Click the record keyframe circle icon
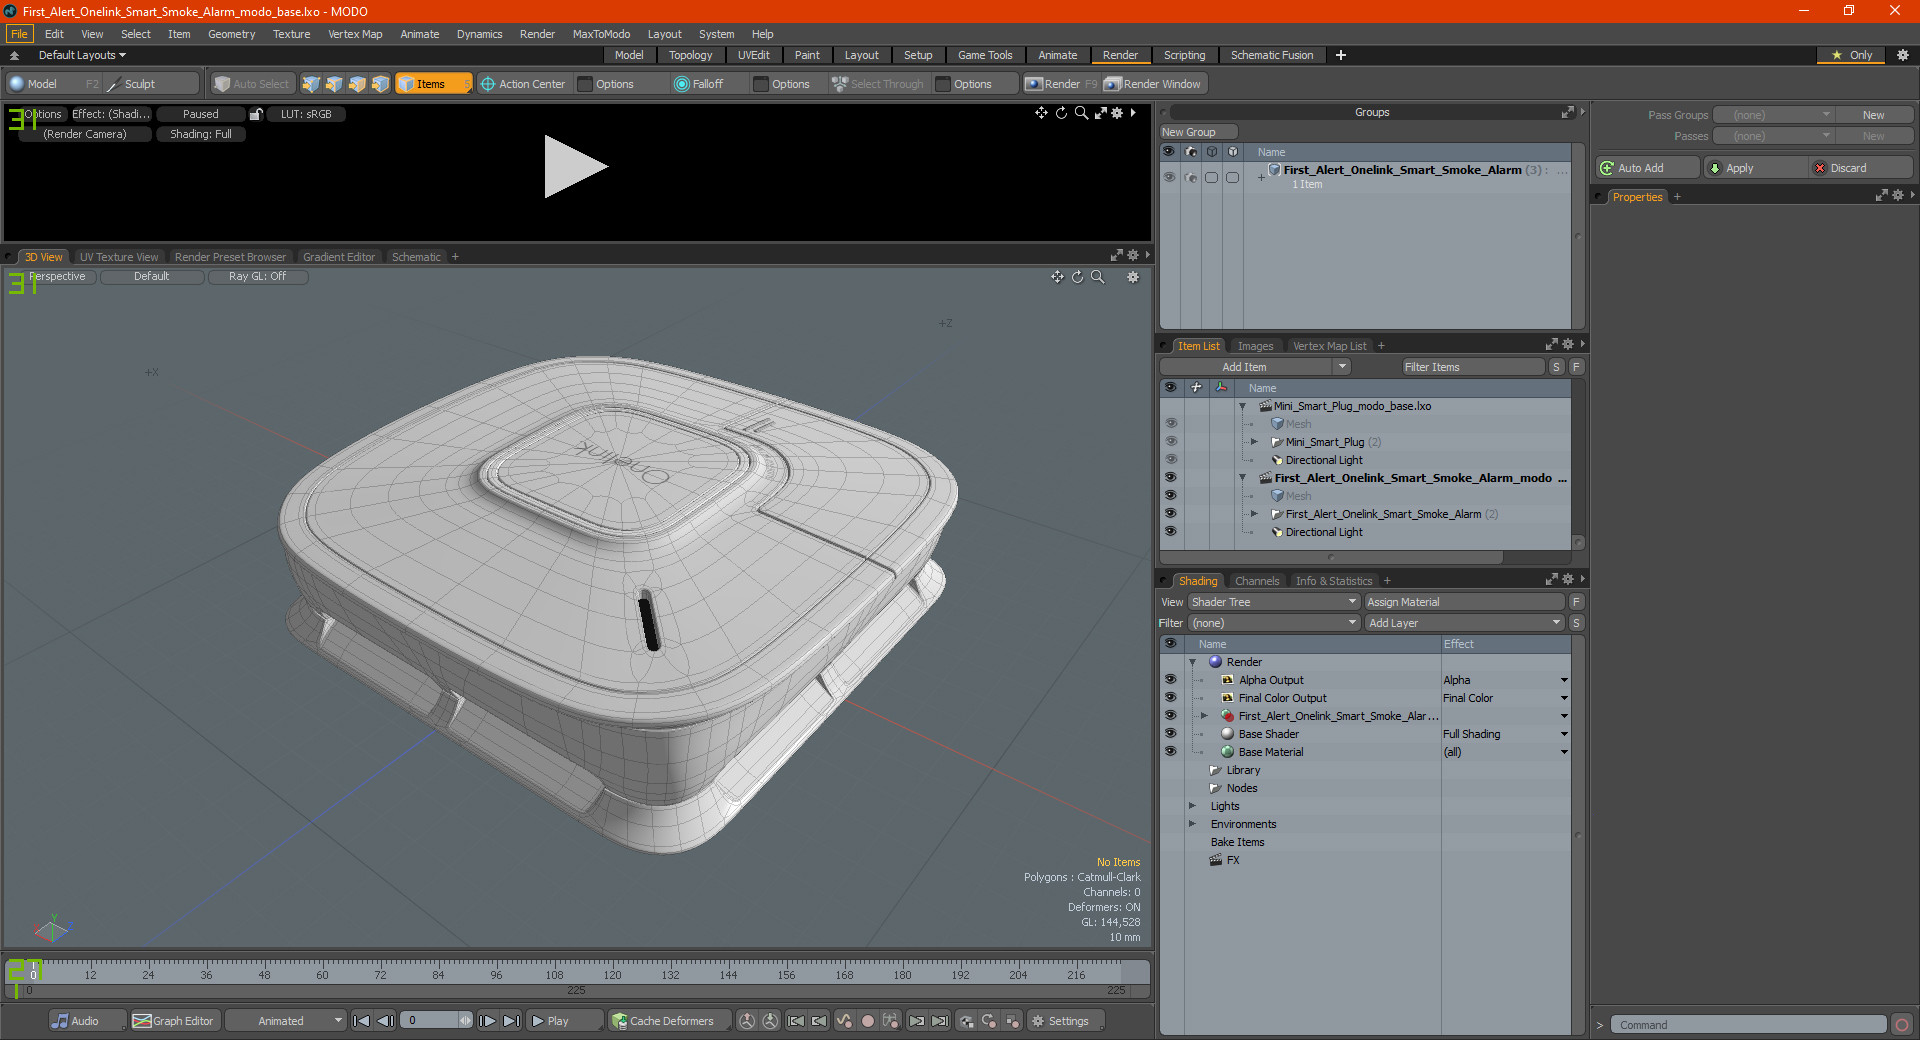 click(x=868, y=1021)
